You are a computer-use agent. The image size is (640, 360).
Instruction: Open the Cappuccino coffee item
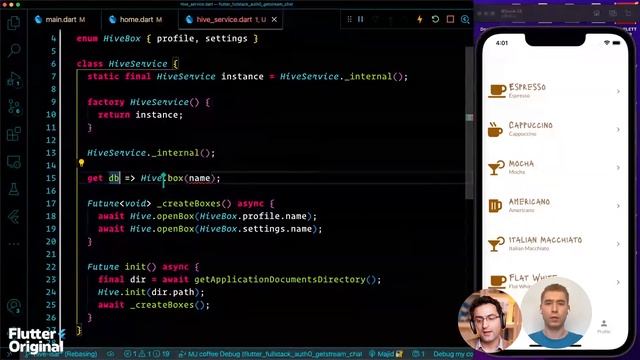tap(554, 129)
